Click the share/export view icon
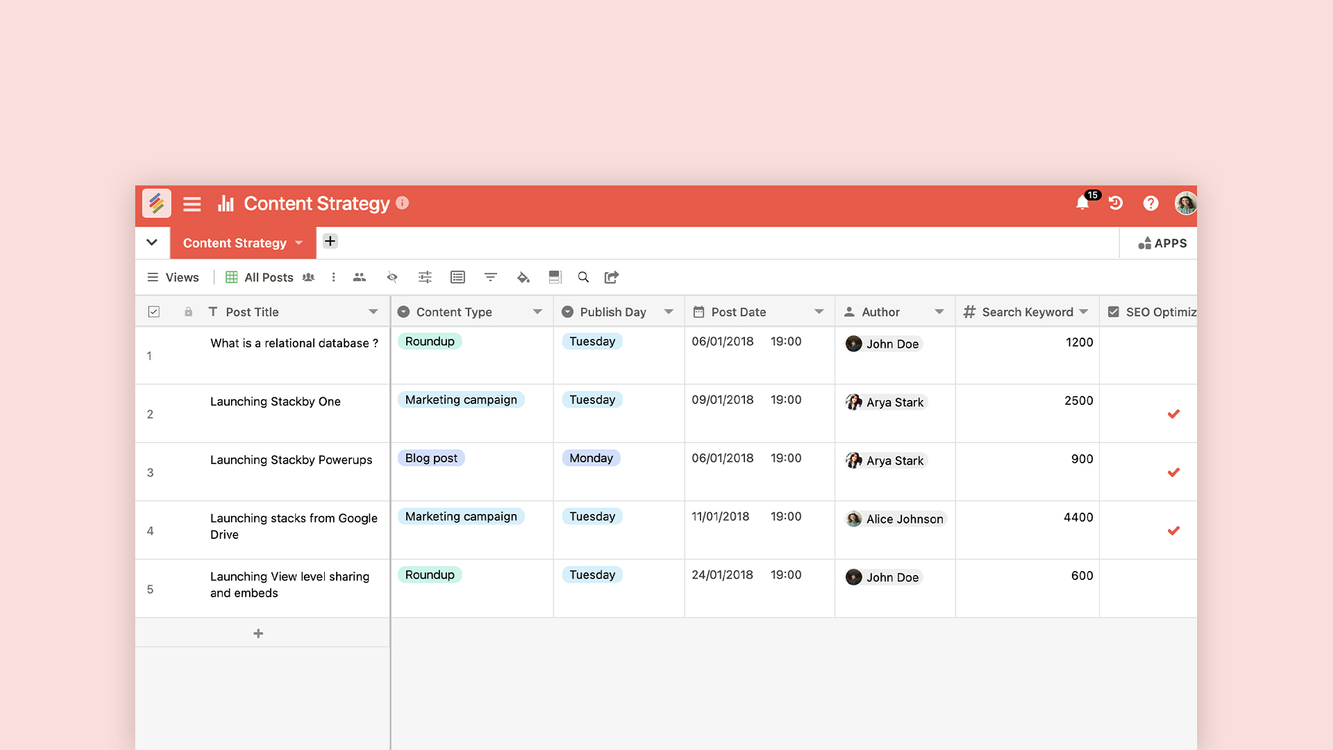Screen dimensions: 1333x750 click(x=612, y=277)
